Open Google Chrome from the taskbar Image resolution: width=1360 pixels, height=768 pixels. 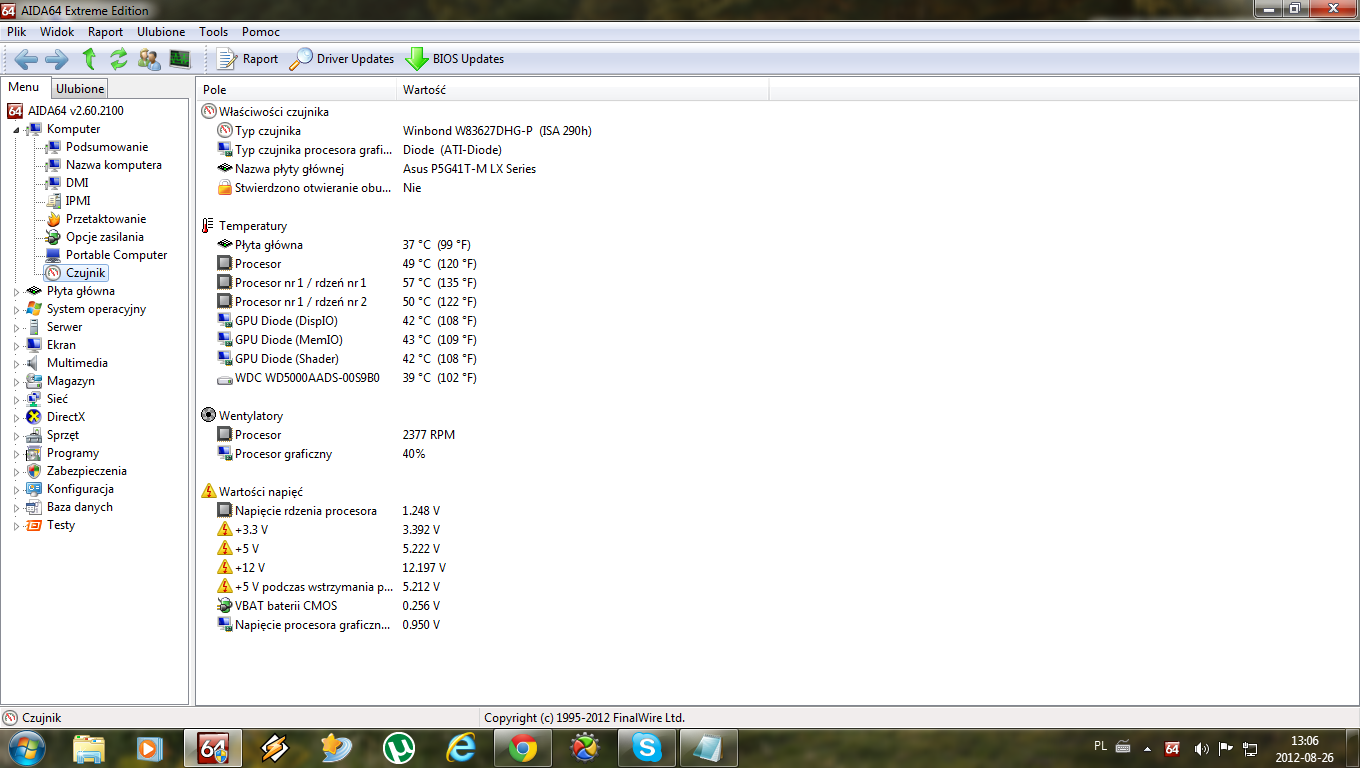[x=523, y=748]
